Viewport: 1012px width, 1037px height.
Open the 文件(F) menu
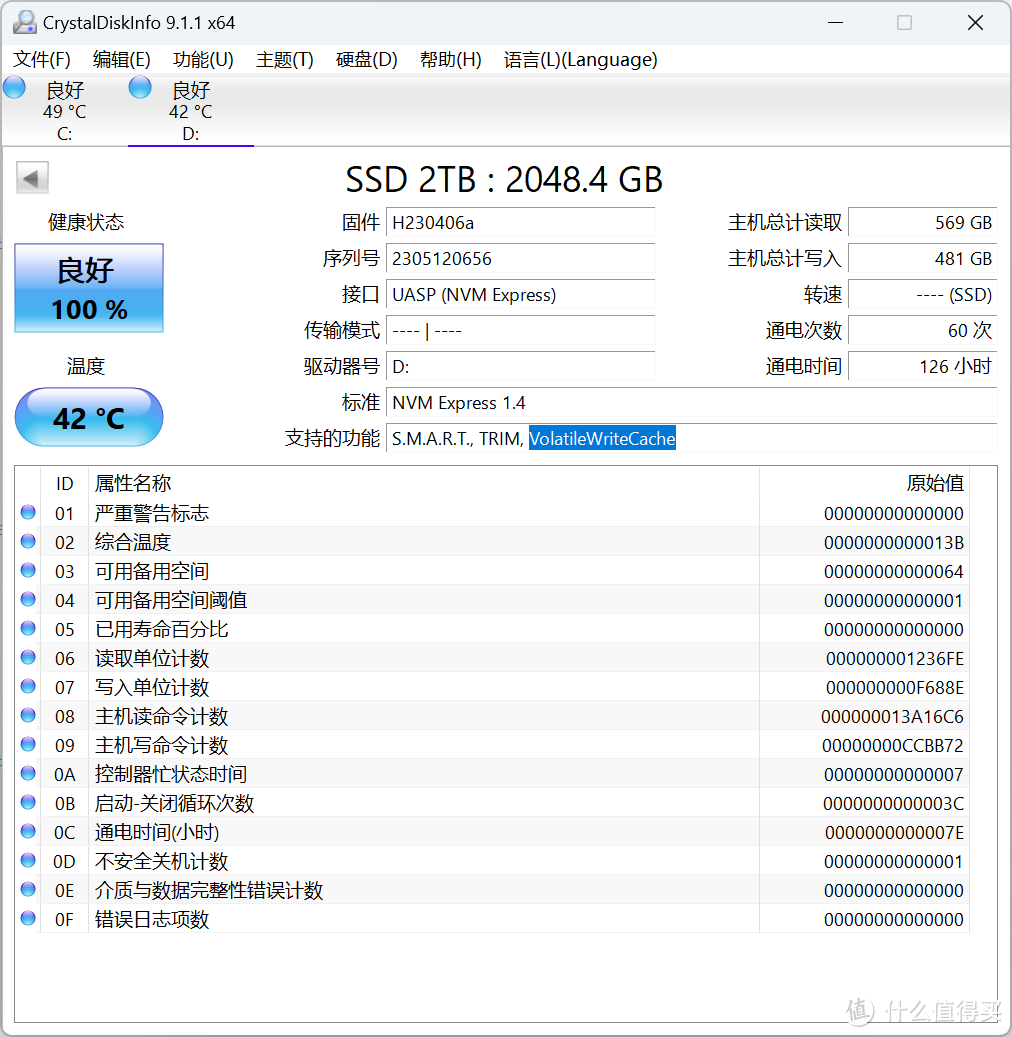click(x=42, y=60)
